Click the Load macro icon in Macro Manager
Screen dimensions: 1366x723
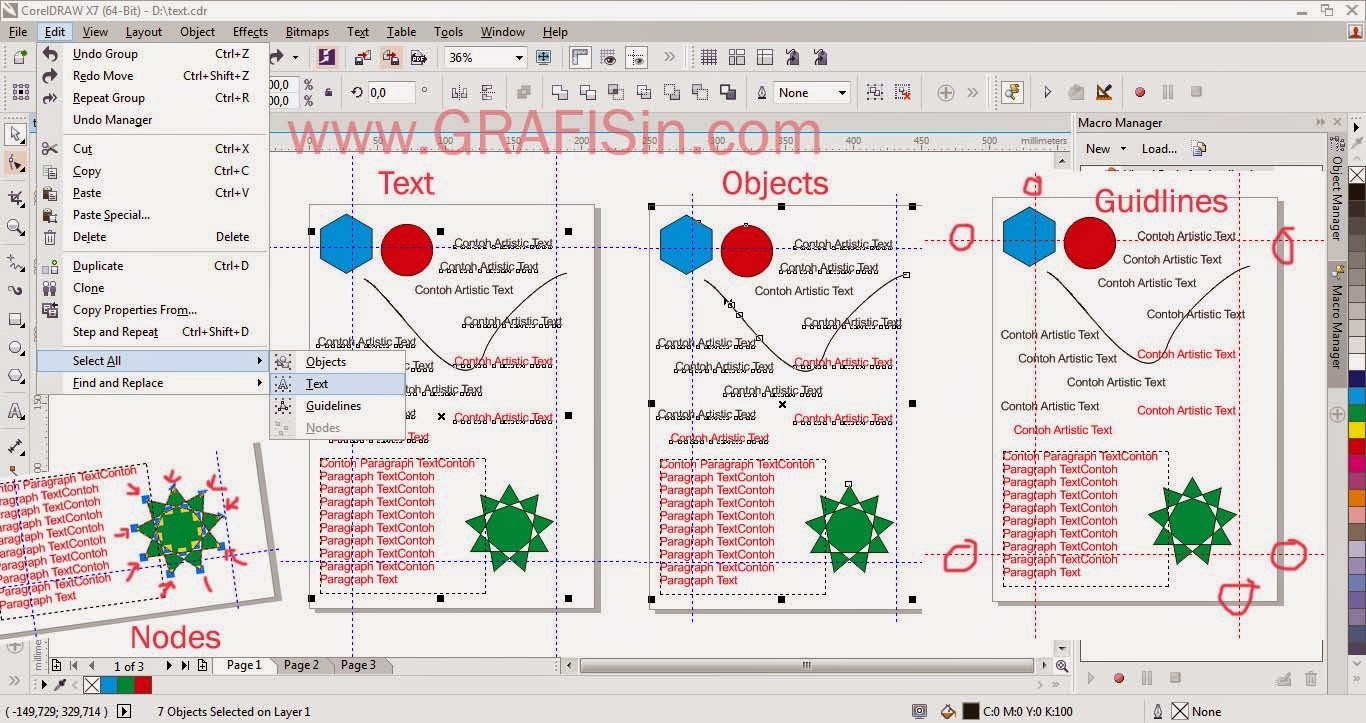click(x=1199, y=149)
